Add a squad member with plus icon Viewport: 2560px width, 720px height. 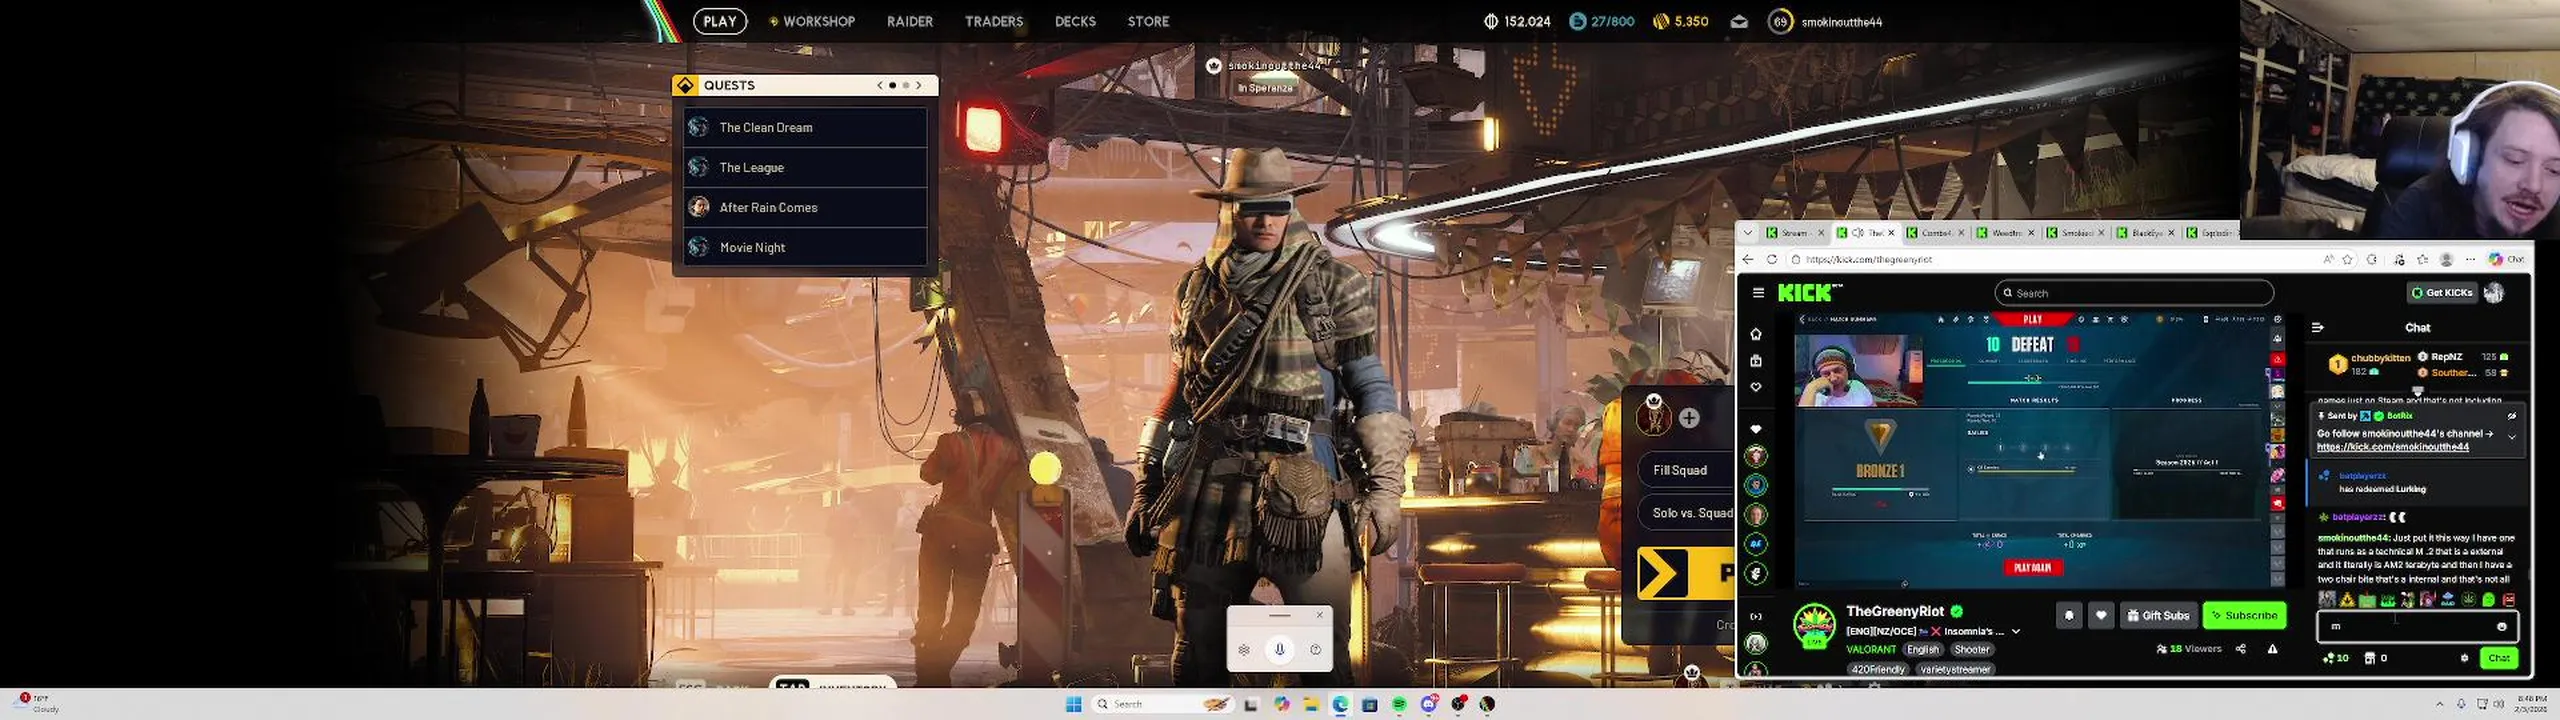pyautogui.click(x=1689, y=418)
